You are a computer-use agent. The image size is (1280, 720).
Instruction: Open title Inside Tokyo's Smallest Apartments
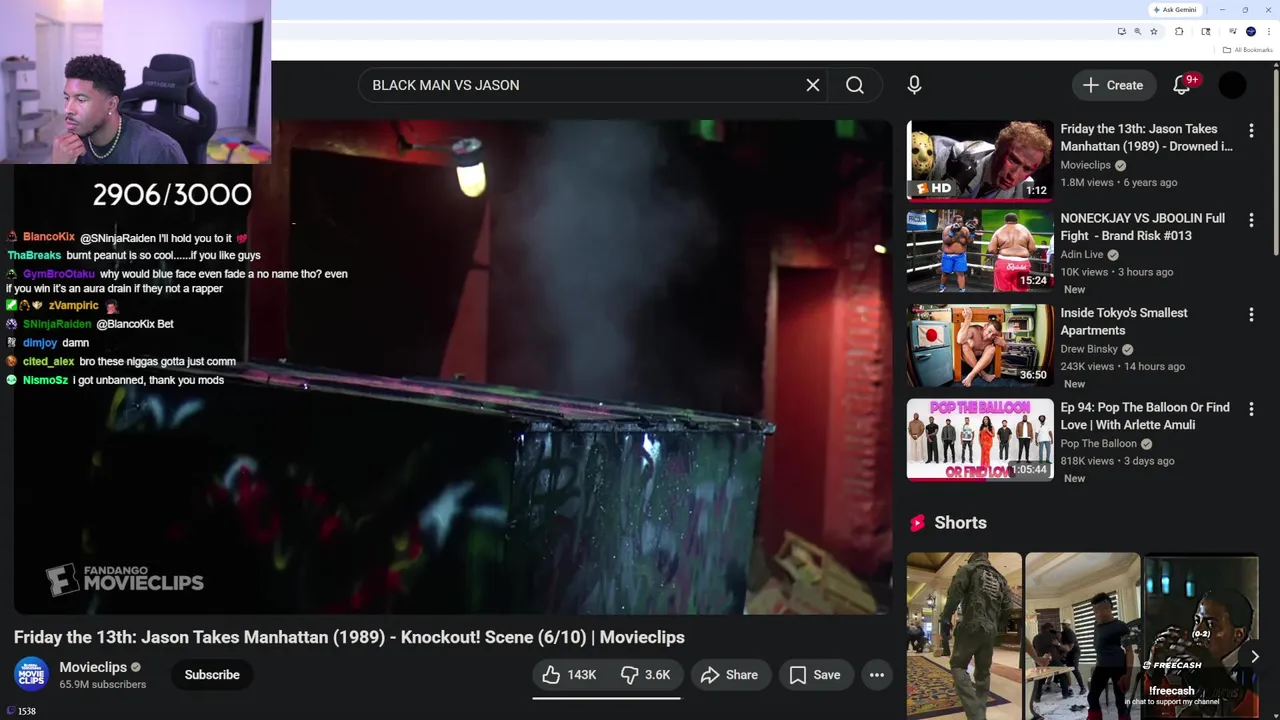[1124, 321]
